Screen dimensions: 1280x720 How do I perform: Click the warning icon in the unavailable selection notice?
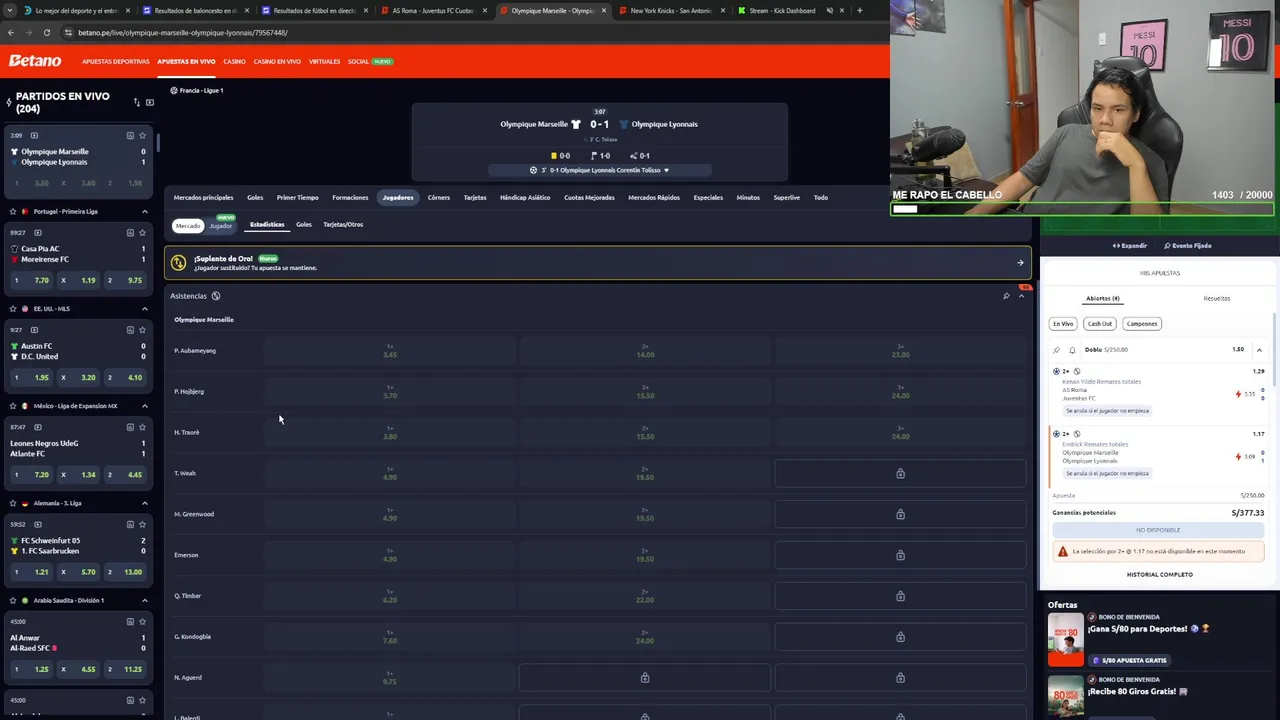[1062, 551]
